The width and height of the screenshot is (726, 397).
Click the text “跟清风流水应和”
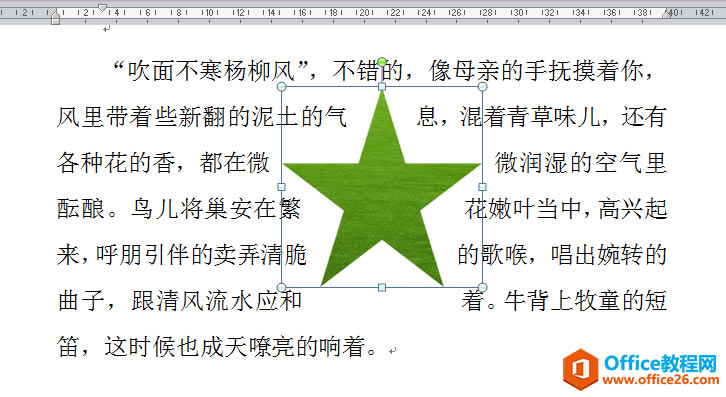point(216,300)
